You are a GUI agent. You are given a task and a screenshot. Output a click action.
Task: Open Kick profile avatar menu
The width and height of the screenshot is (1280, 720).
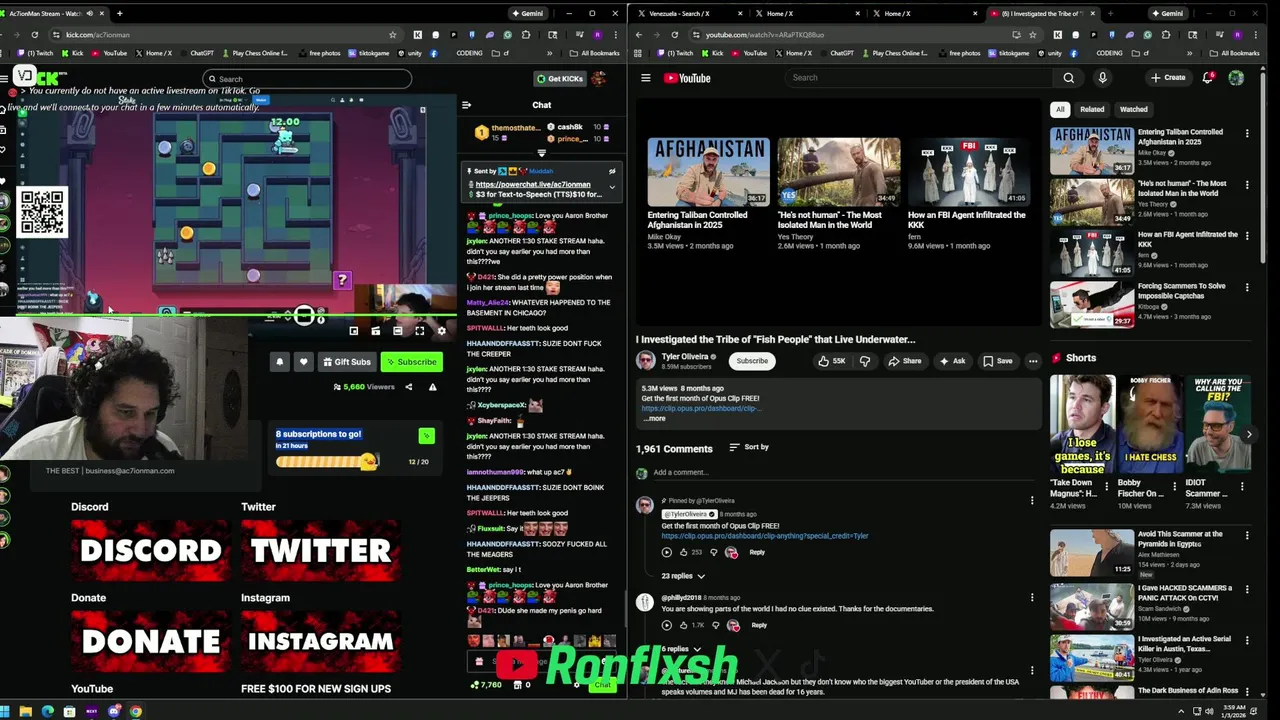pos(599,78)
